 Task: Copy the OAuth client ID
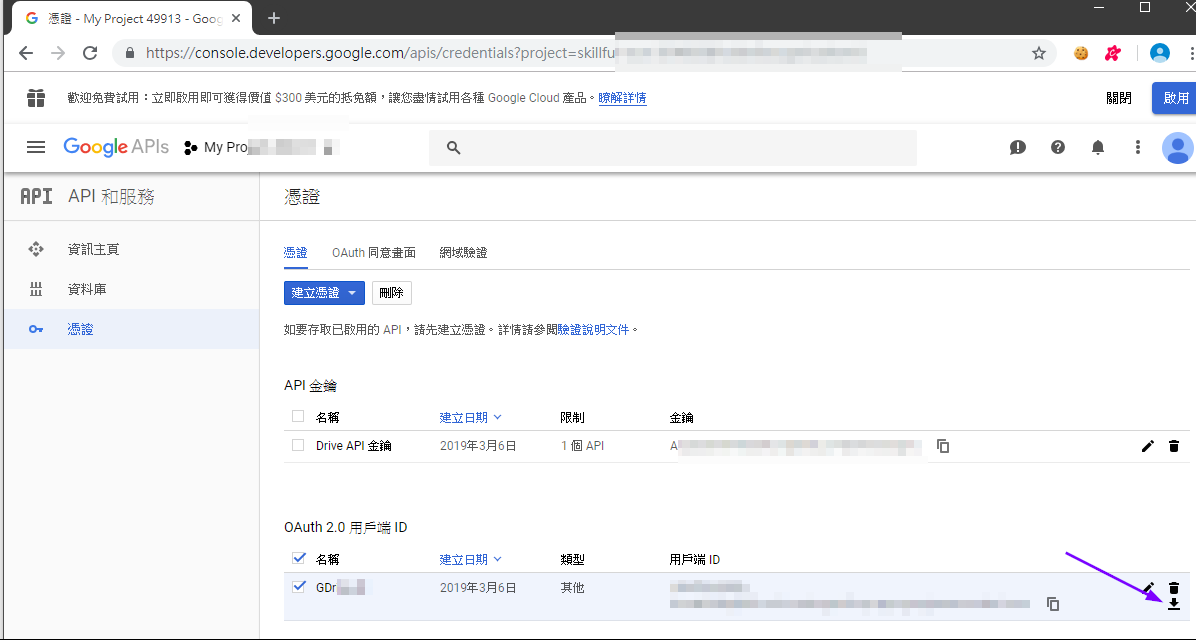[x=1053, y=604]
